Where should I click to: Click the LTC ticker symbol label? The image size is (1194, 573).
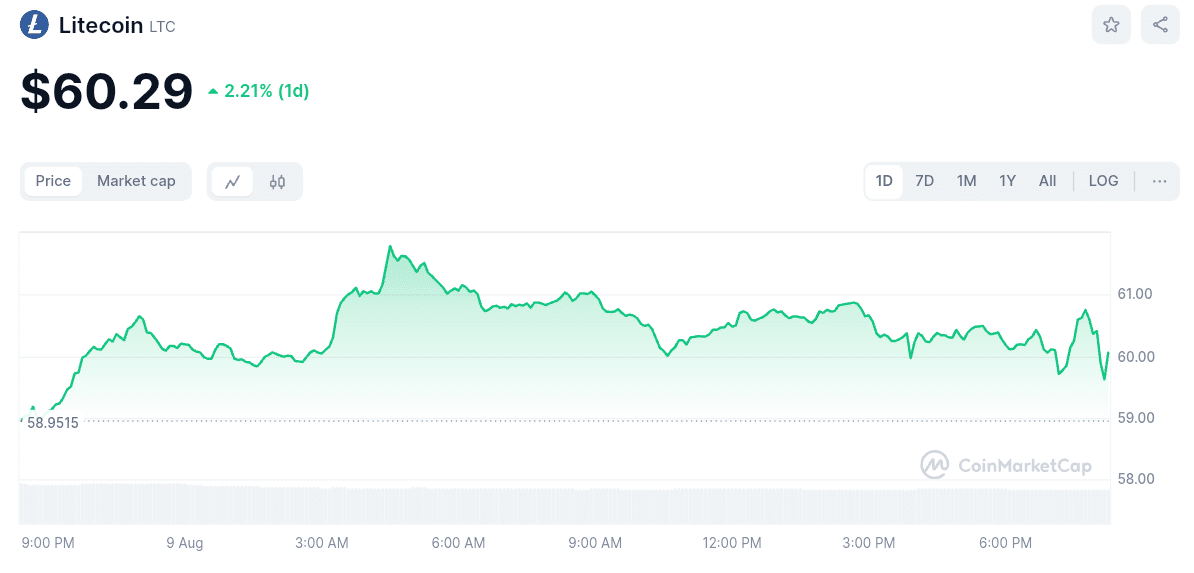coord(162,27)
